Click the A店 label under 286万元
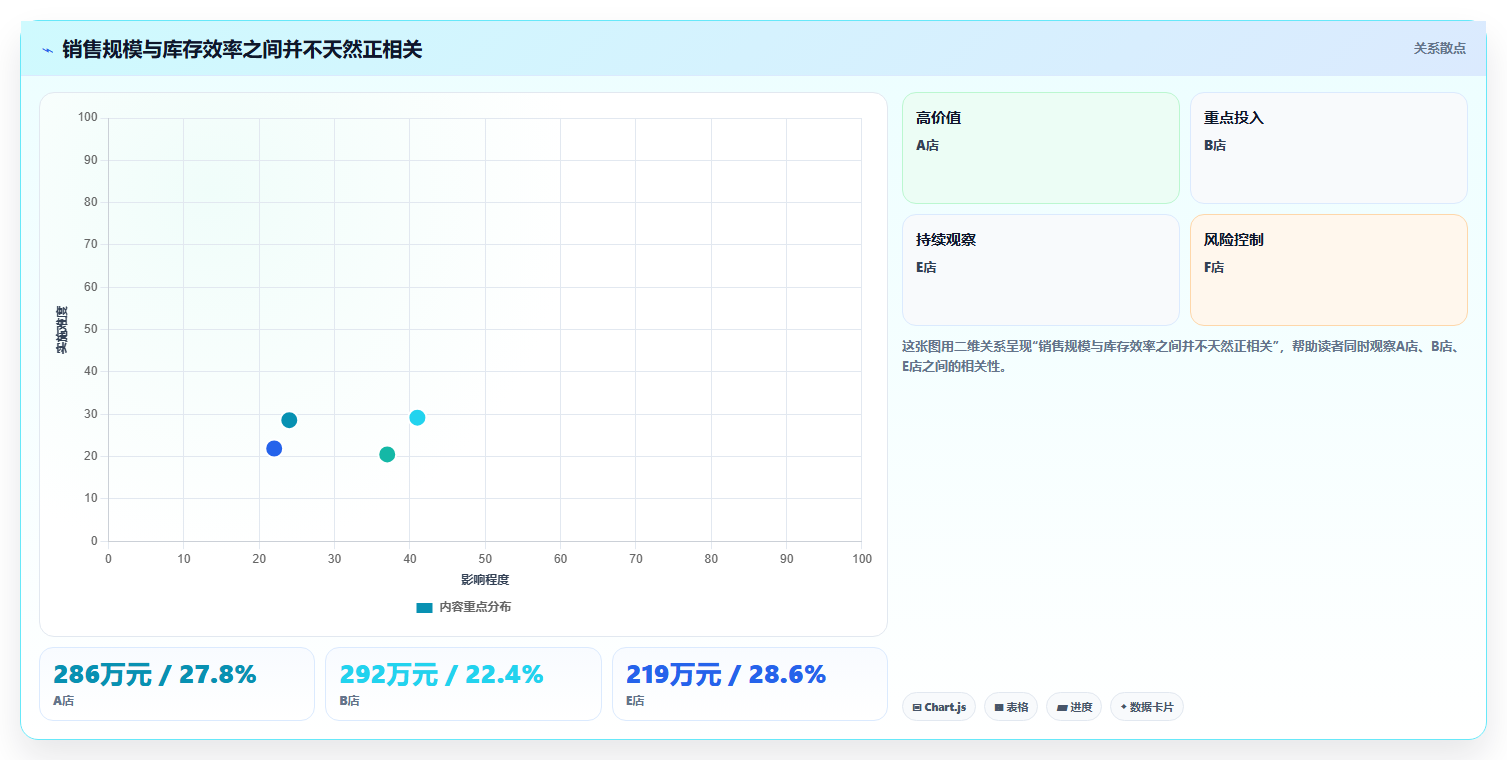1507x760 pixels. [x=64, y=701]
